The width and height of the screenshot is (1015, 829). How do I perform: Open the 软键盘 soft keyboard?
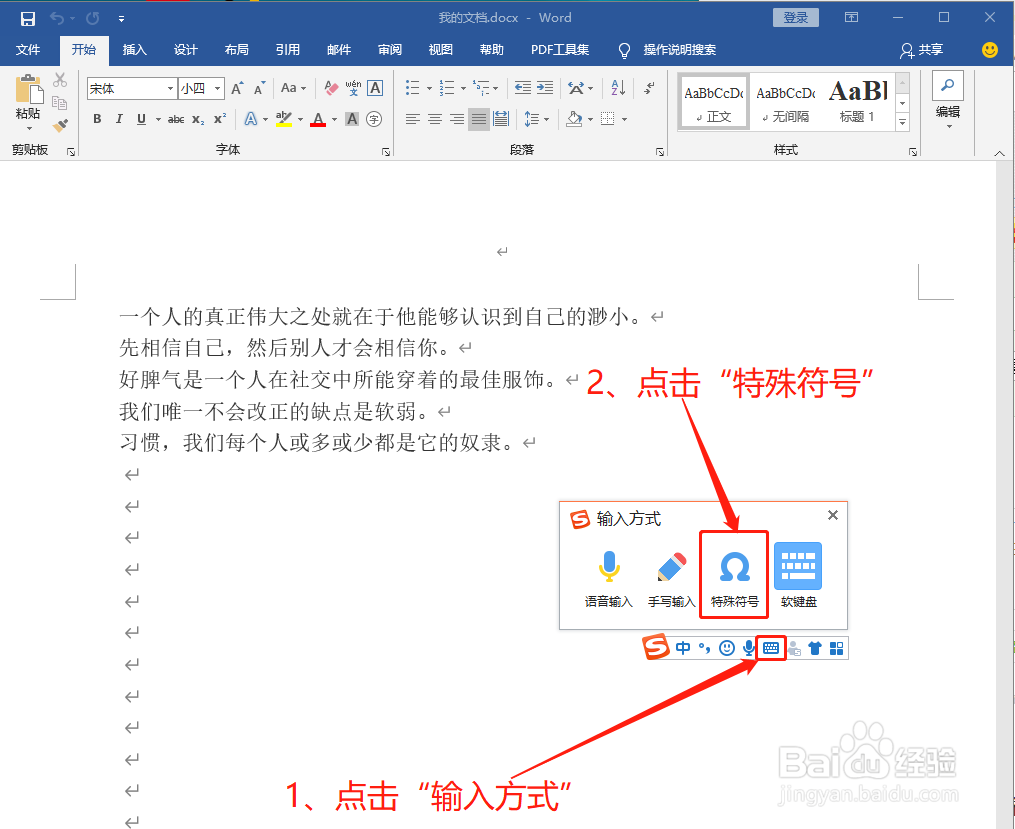(797, 573)
